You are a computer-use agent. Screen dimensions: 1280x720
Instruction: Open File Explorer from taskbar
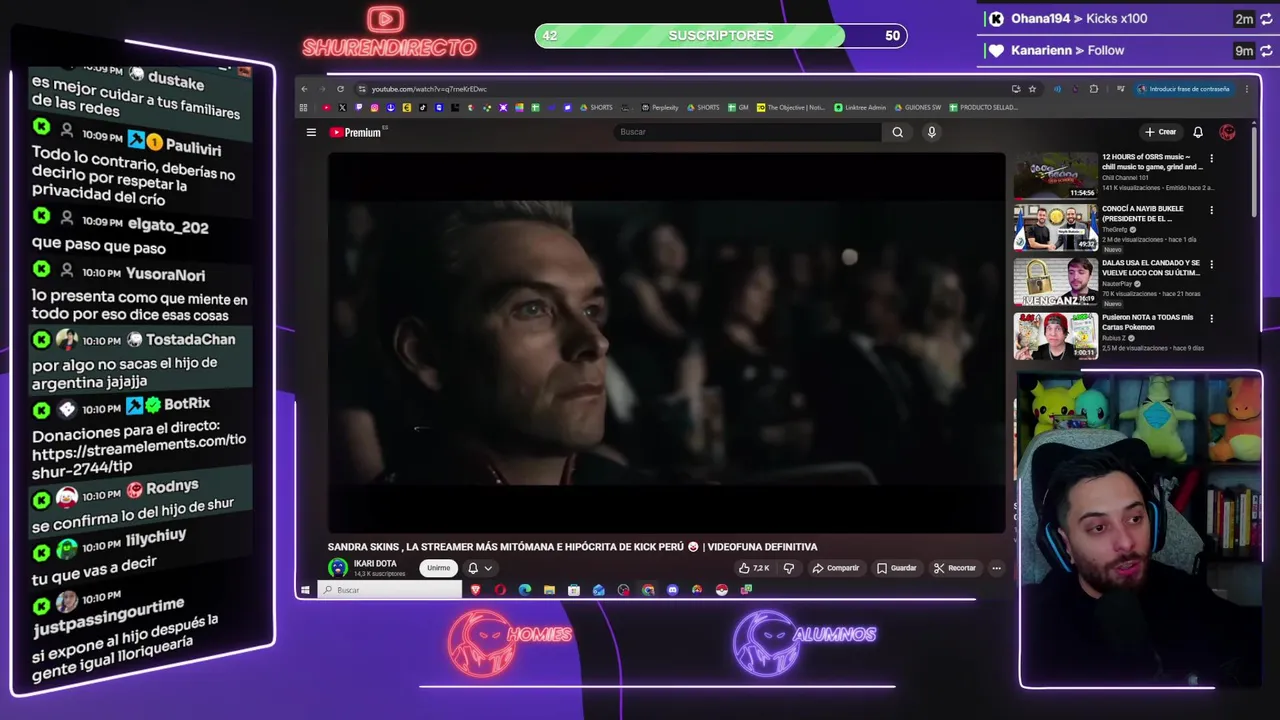tap(549, 590)
